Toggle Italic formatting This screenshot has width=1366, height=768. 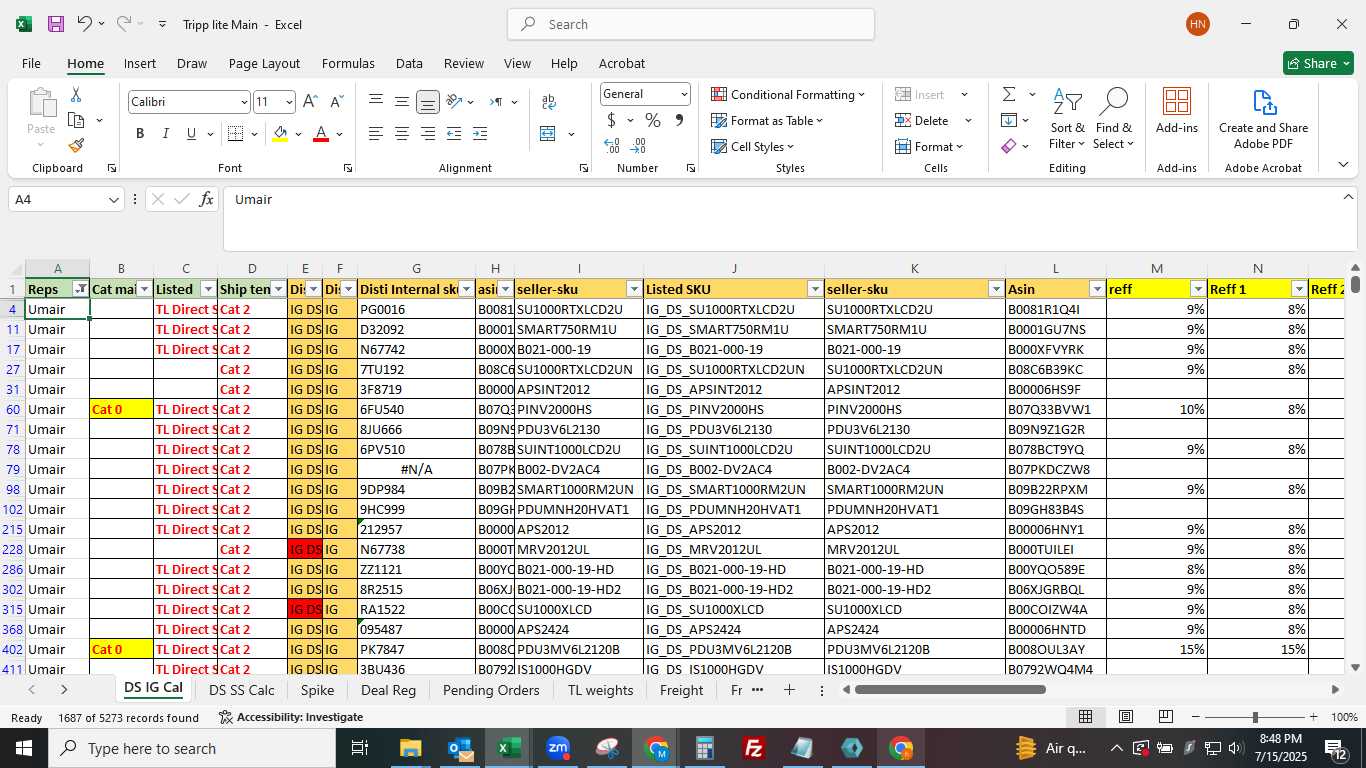click(x=166, y=134)
